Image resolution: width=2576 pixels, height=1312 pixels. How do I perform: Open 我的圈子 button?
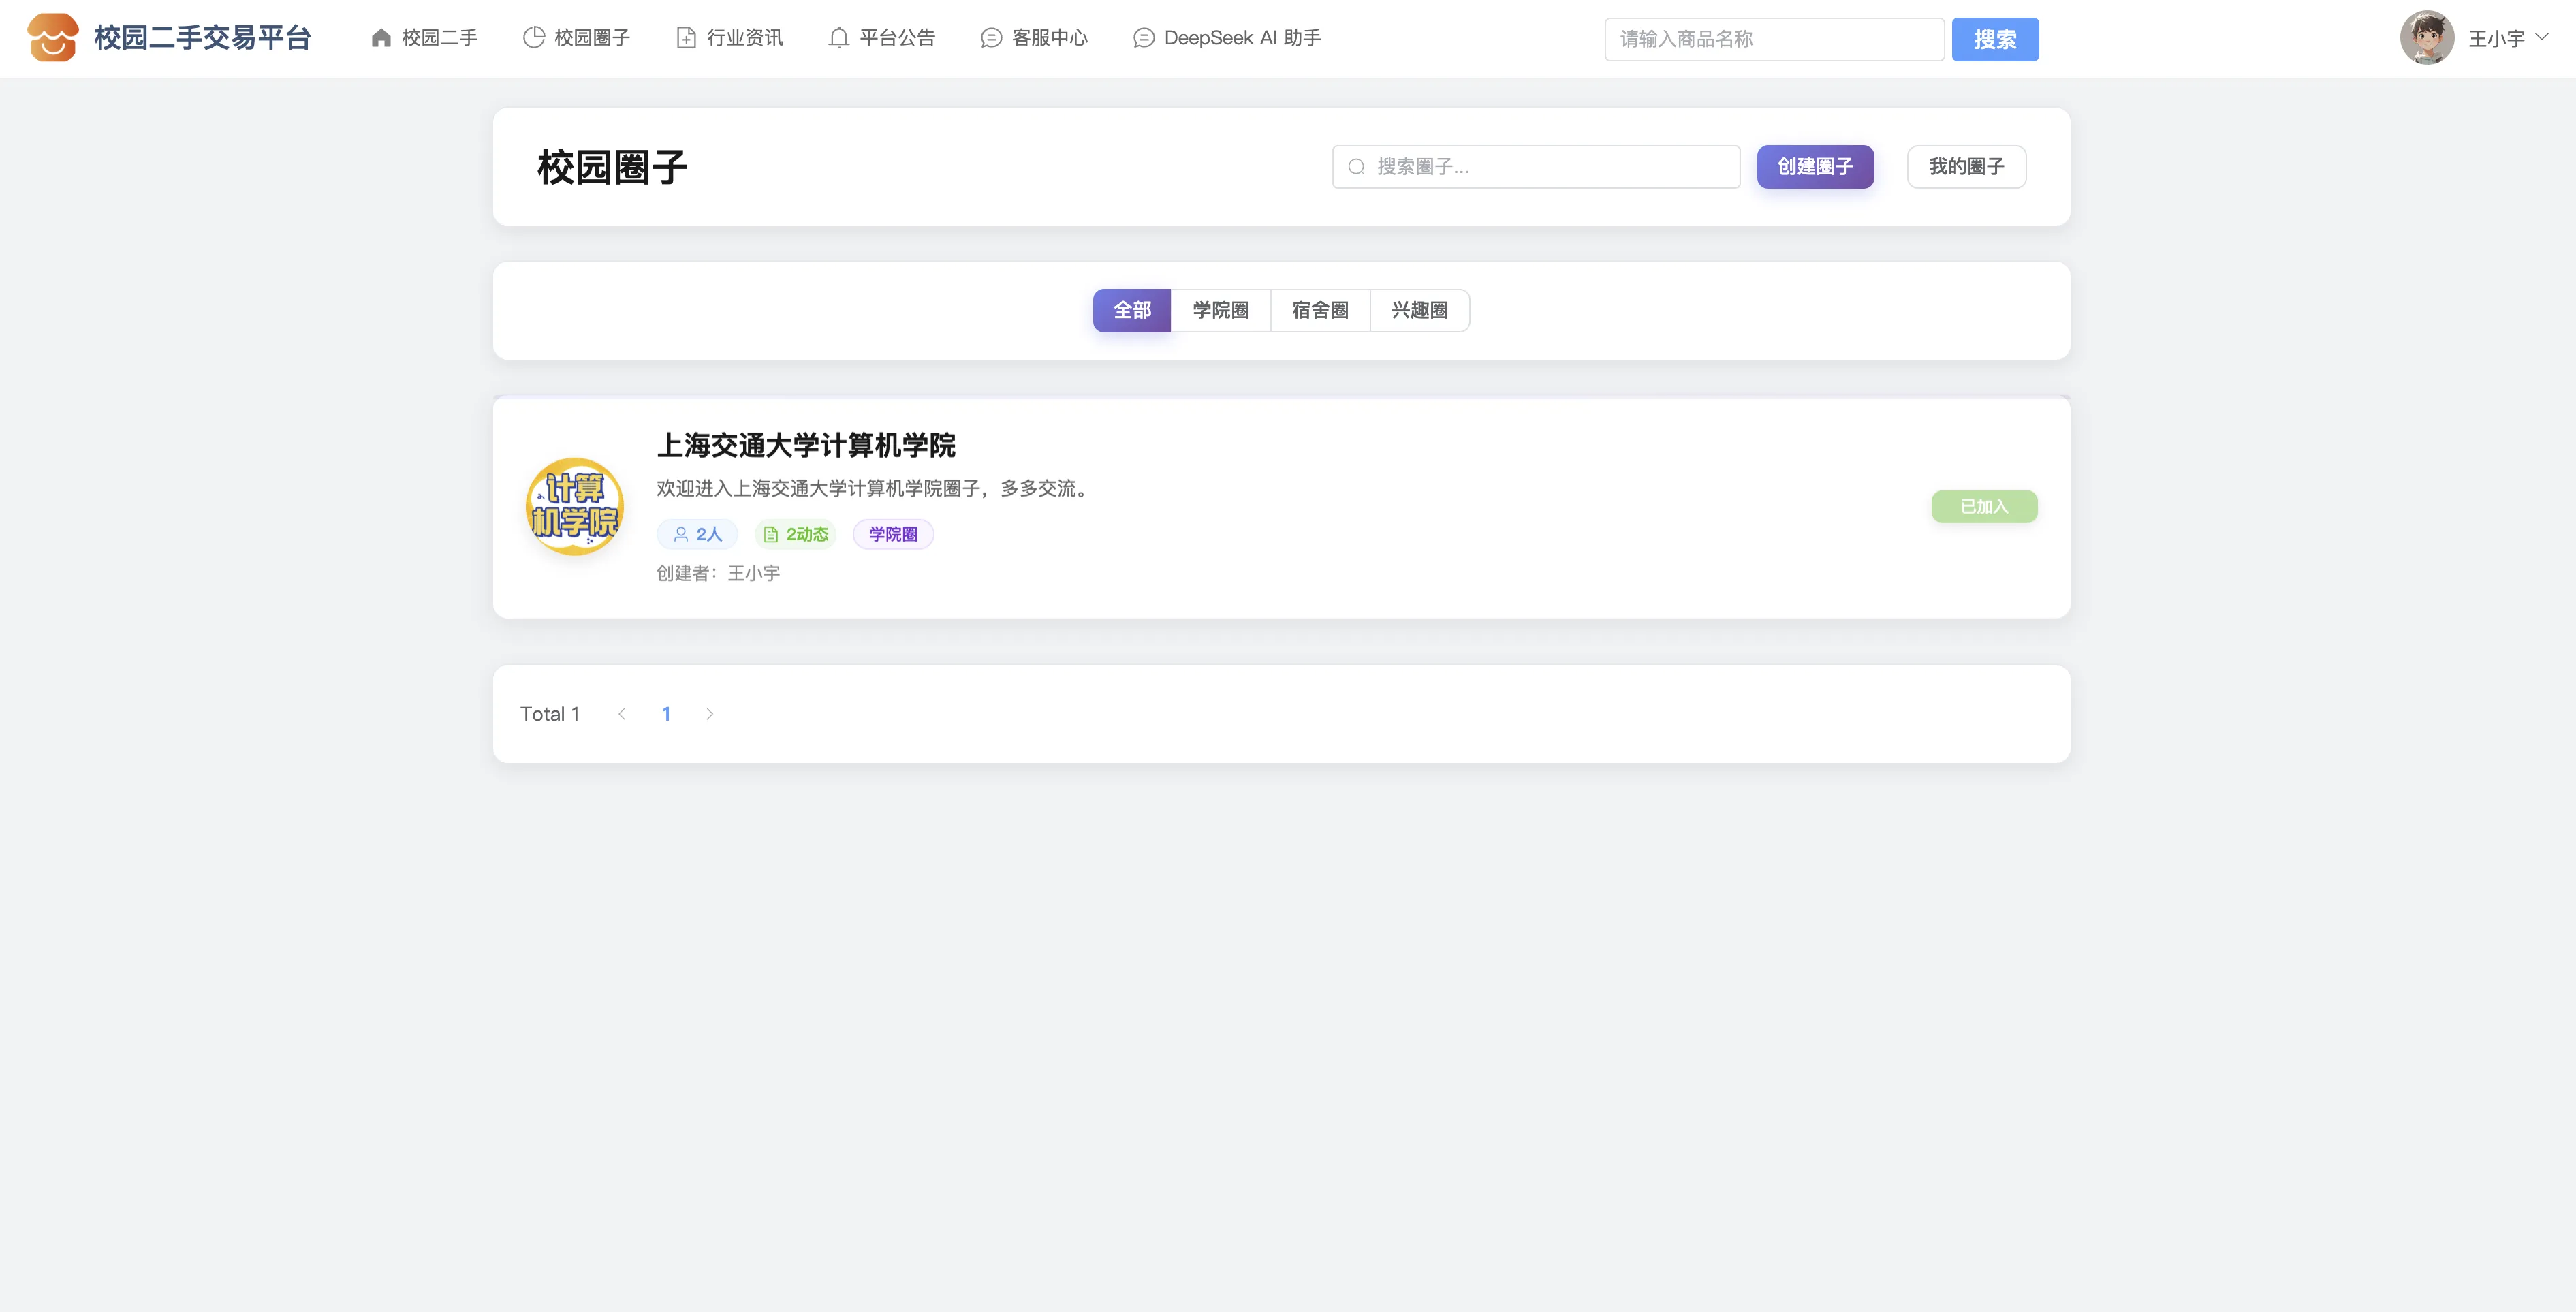pyautogui.click(x=1966, y=167)
